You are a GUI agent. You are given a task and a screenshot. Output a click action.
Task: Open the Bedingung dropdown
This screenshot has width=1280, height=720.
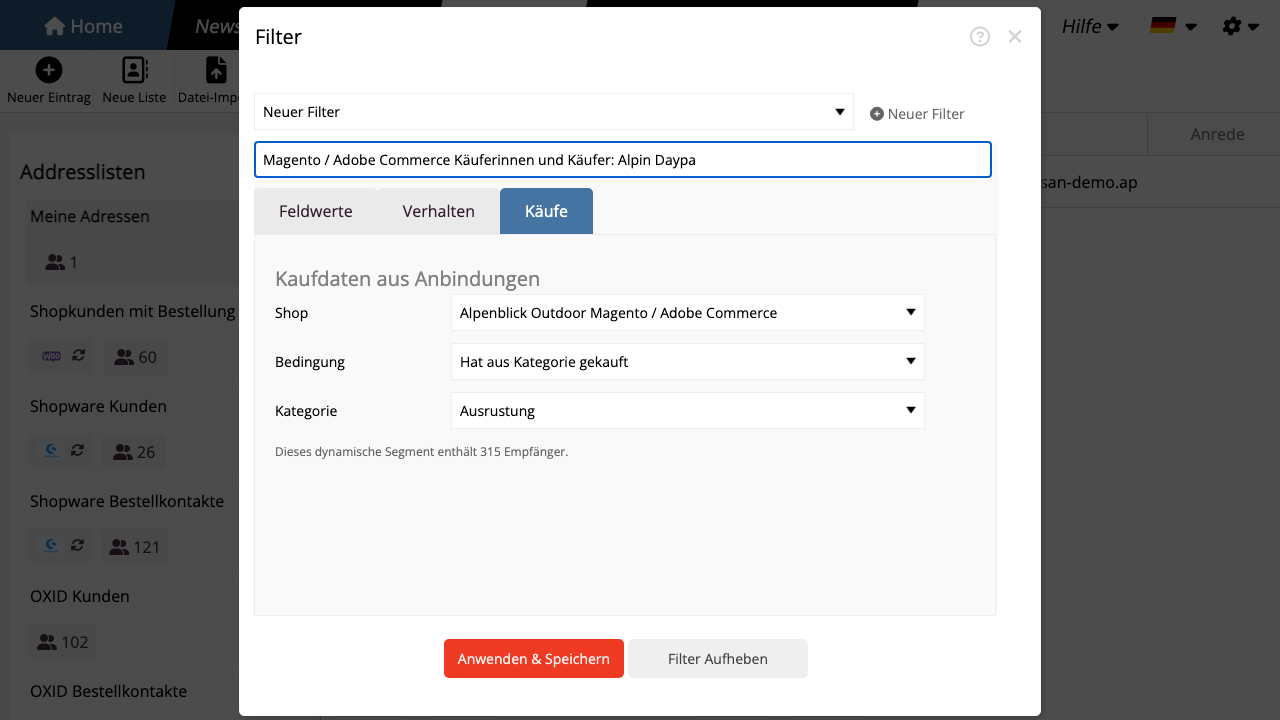click(x=688, y=362)
